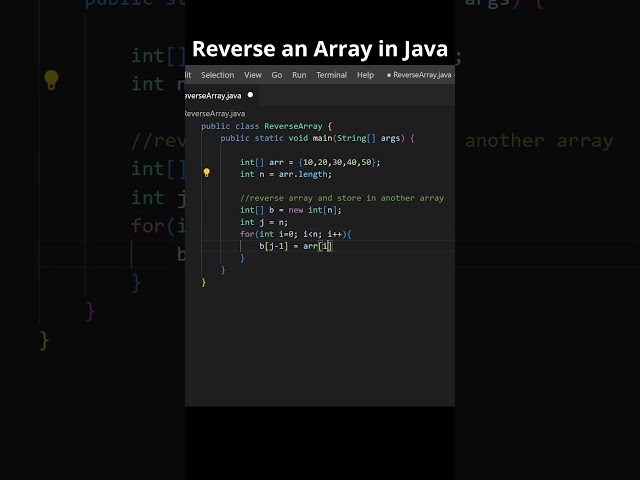
Task: Click the line 'int[] b = new int[n];'
Action: (291, 210)
